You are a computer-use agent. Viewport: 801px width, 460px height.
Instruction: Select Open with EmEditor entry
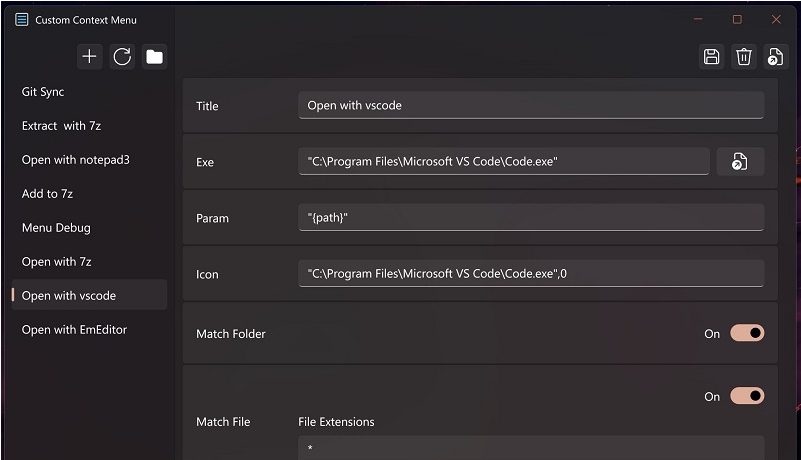click(74, 330)
